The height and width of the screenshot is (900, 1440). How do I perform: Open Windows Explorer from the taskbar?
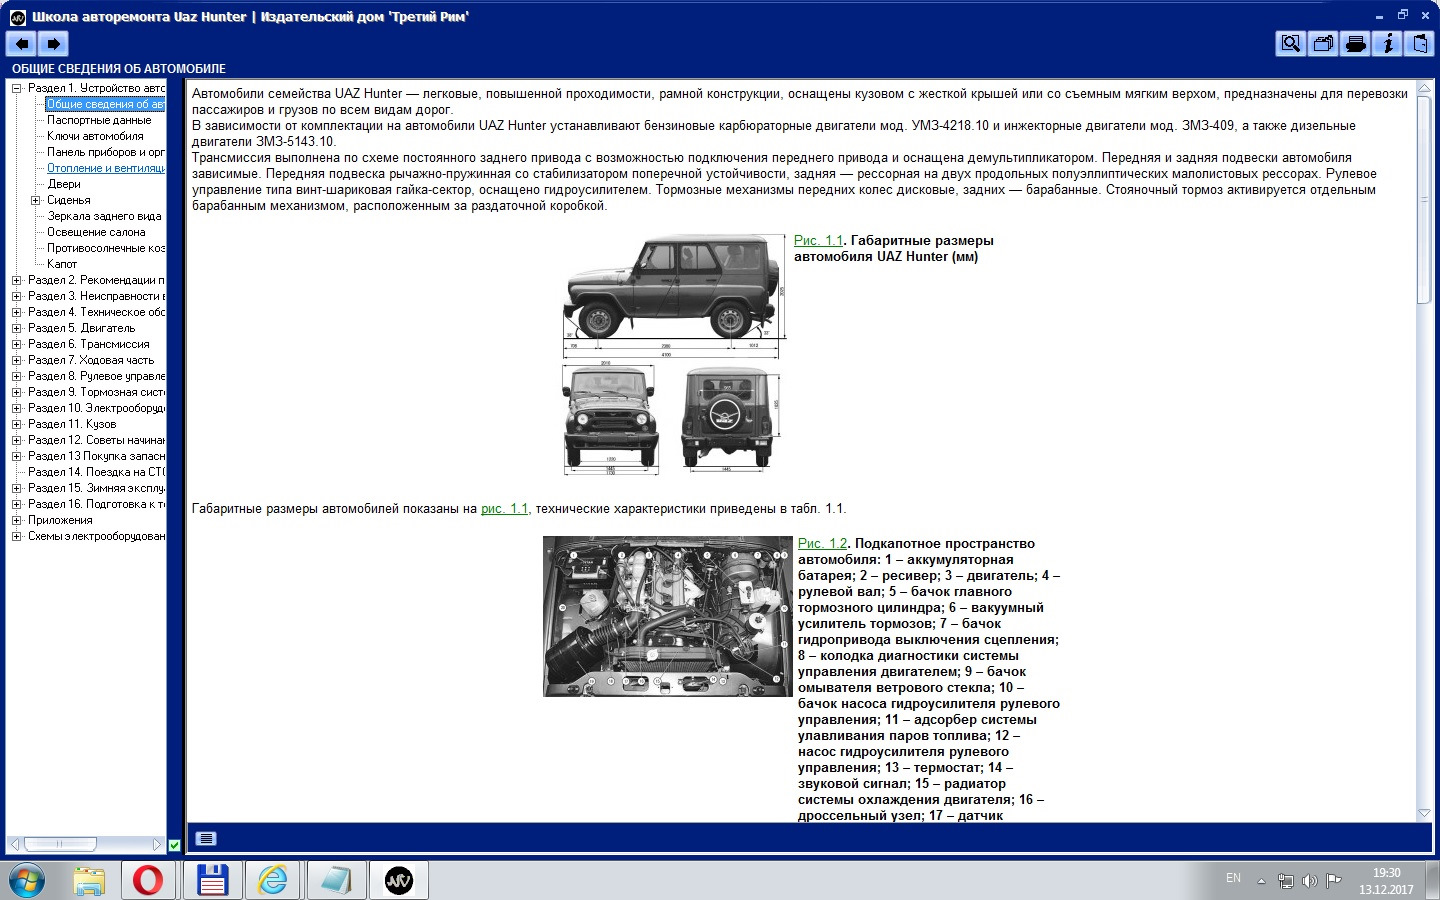[x=90, y=880]
